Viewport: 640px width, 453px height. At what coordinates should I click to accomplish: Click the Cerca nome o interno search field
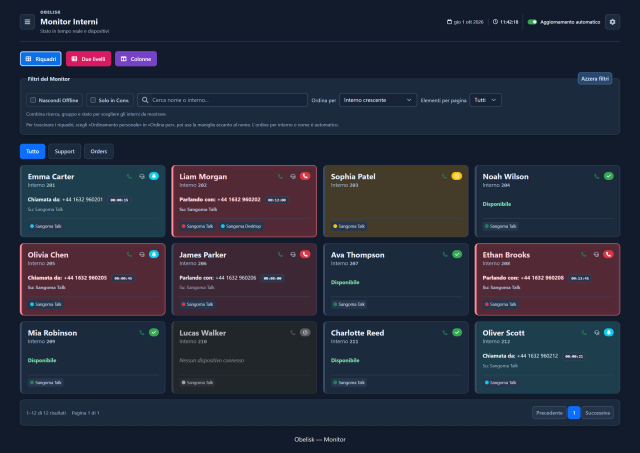(x=222, y=100)
